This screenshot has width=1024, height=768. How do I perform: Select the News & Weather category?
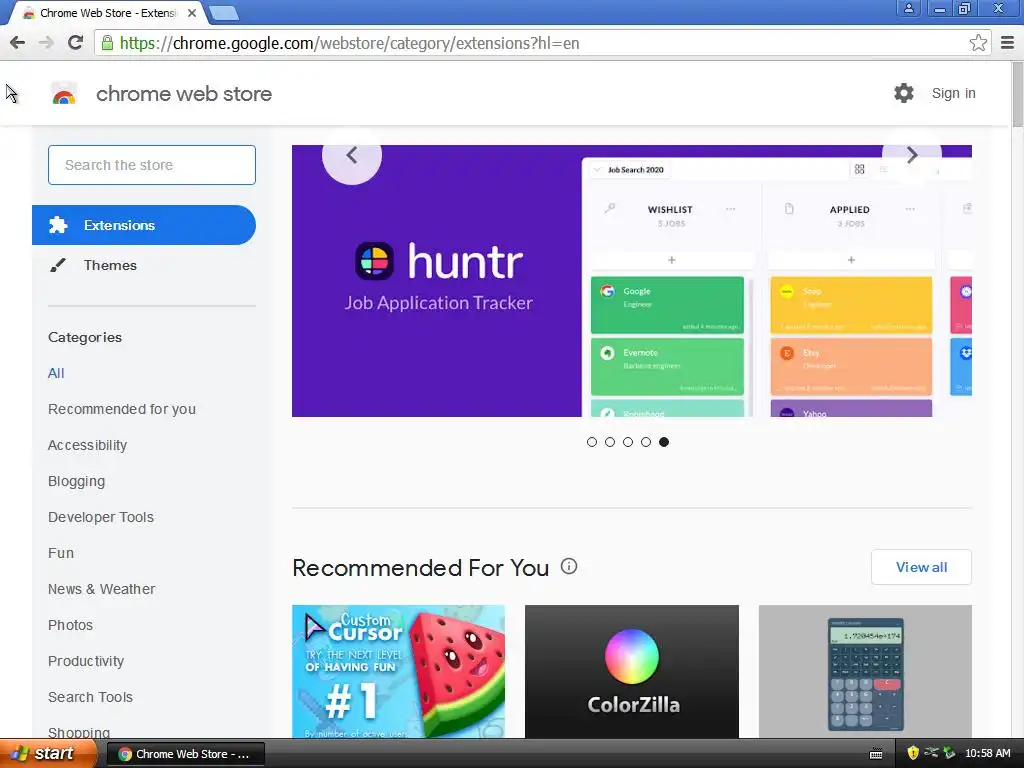pyautogui.click(x=101, y=588)
